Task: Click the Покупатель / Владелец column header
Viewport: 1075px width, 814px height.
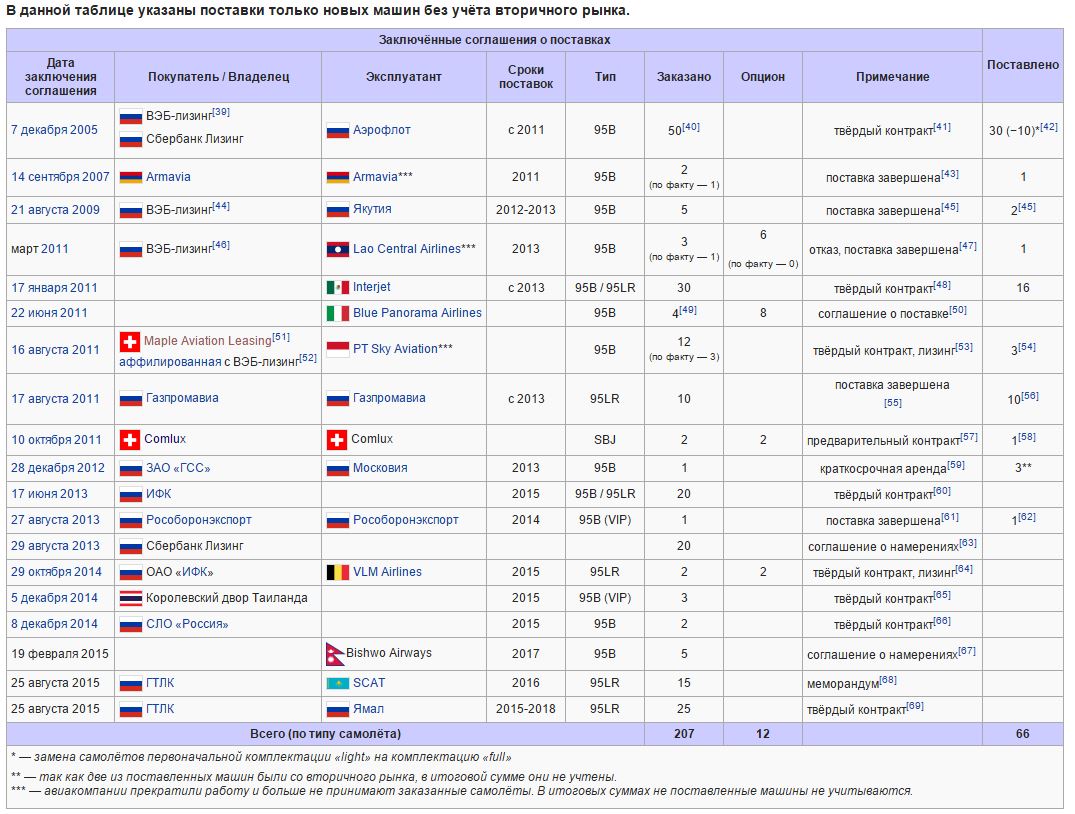Action: pyautogui.click(x=218, y=77)
